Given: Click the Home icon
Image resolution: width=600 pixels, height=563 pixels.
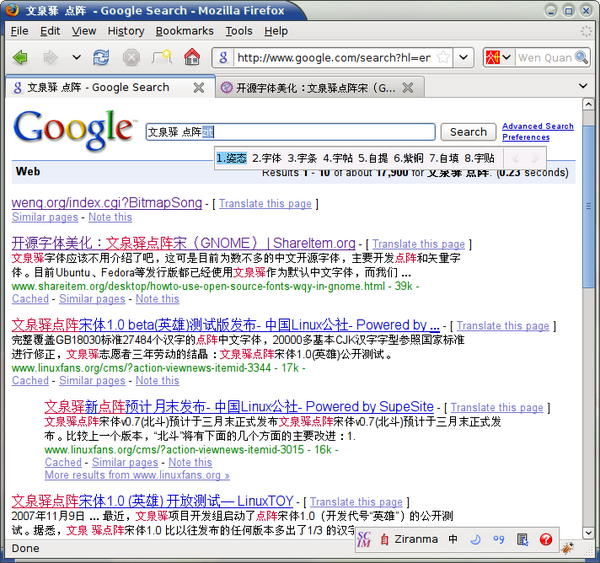Looking at the screenshot, I should click(x=192, y=58).
